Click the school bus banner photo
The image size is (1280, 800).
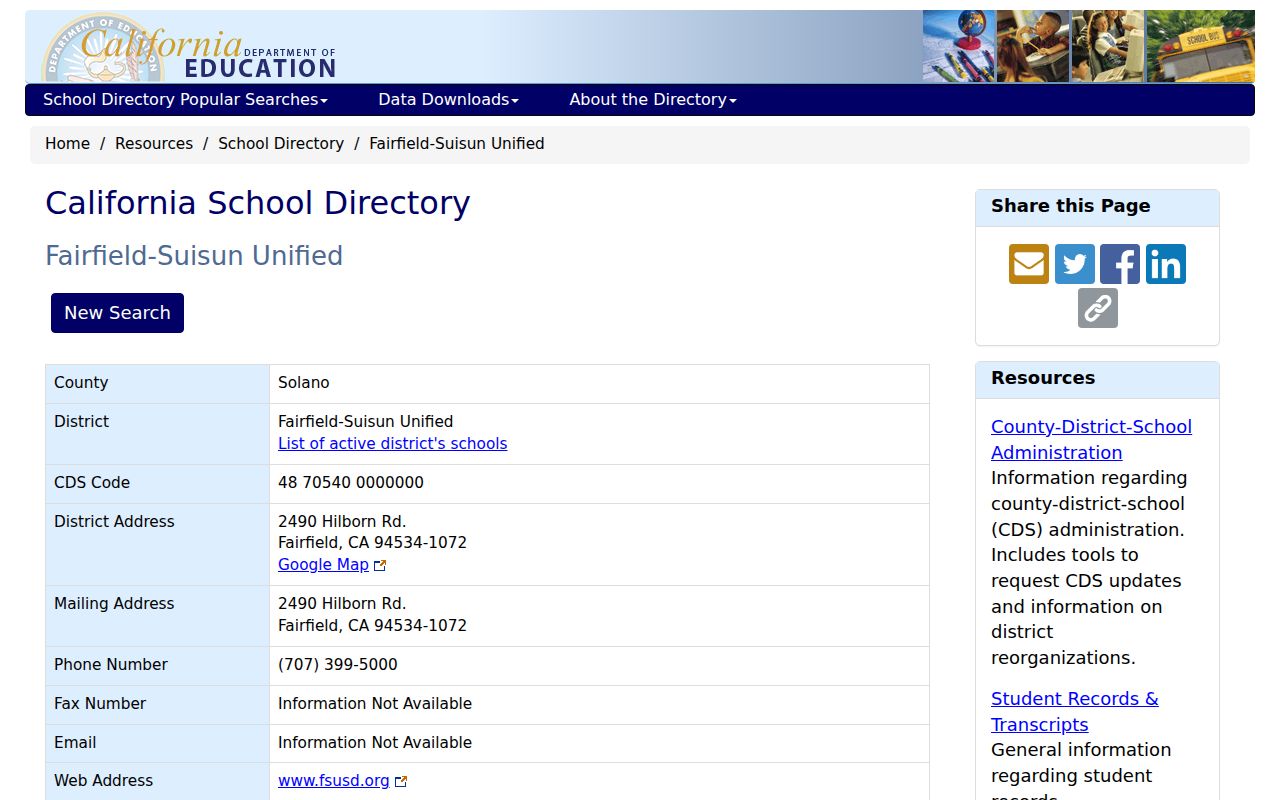pos(1200,46)
